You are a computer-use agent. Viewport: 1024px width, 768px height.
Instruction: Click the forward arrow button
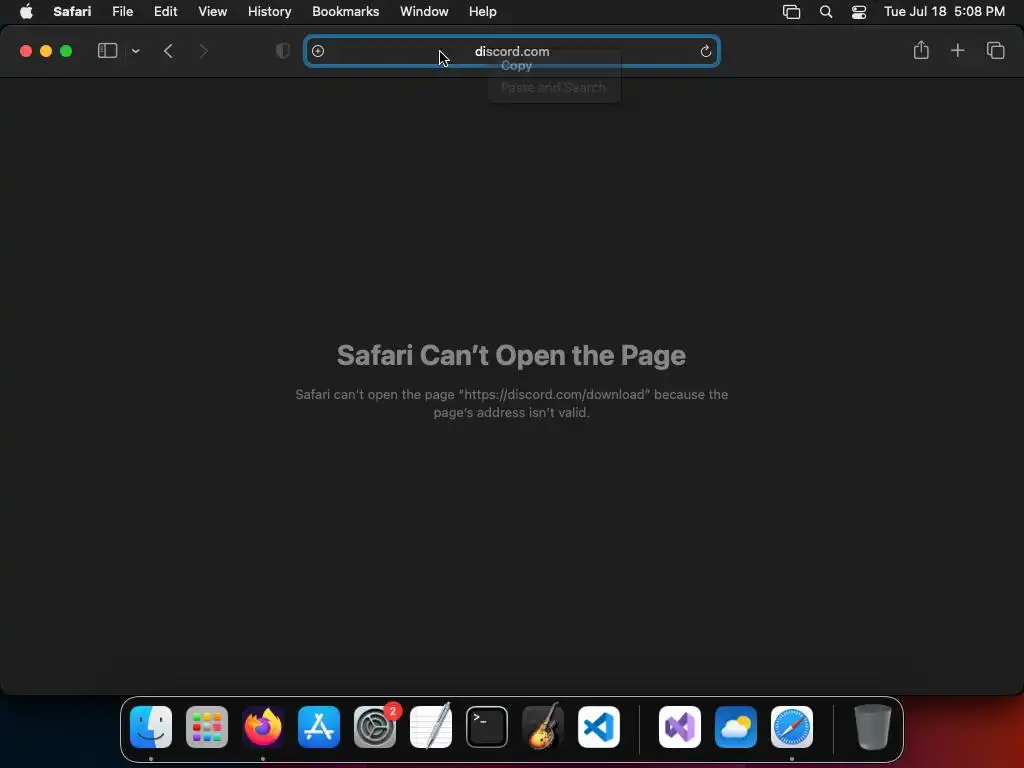point(203,51)
